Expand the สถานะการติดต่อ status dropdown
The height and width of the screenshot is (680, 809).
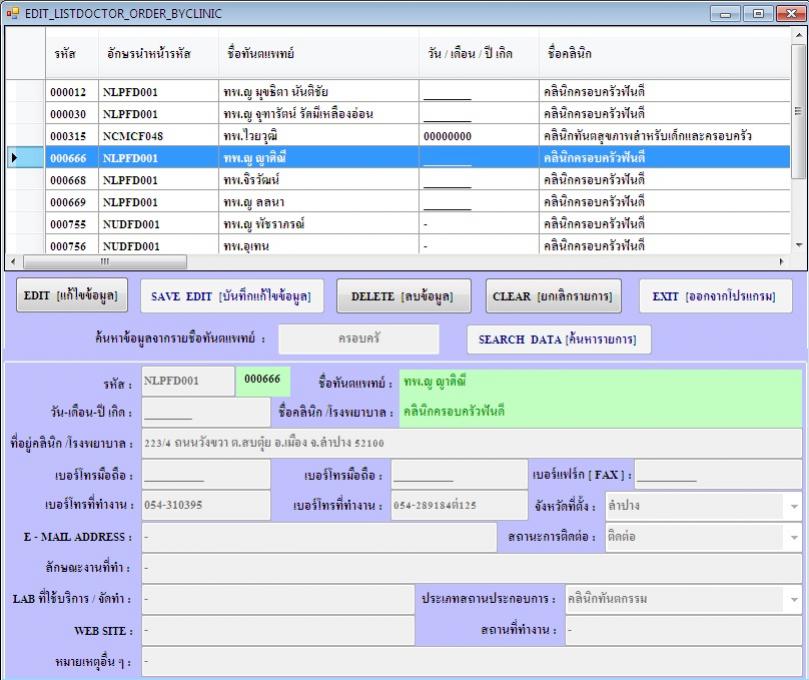coord(794,538)
